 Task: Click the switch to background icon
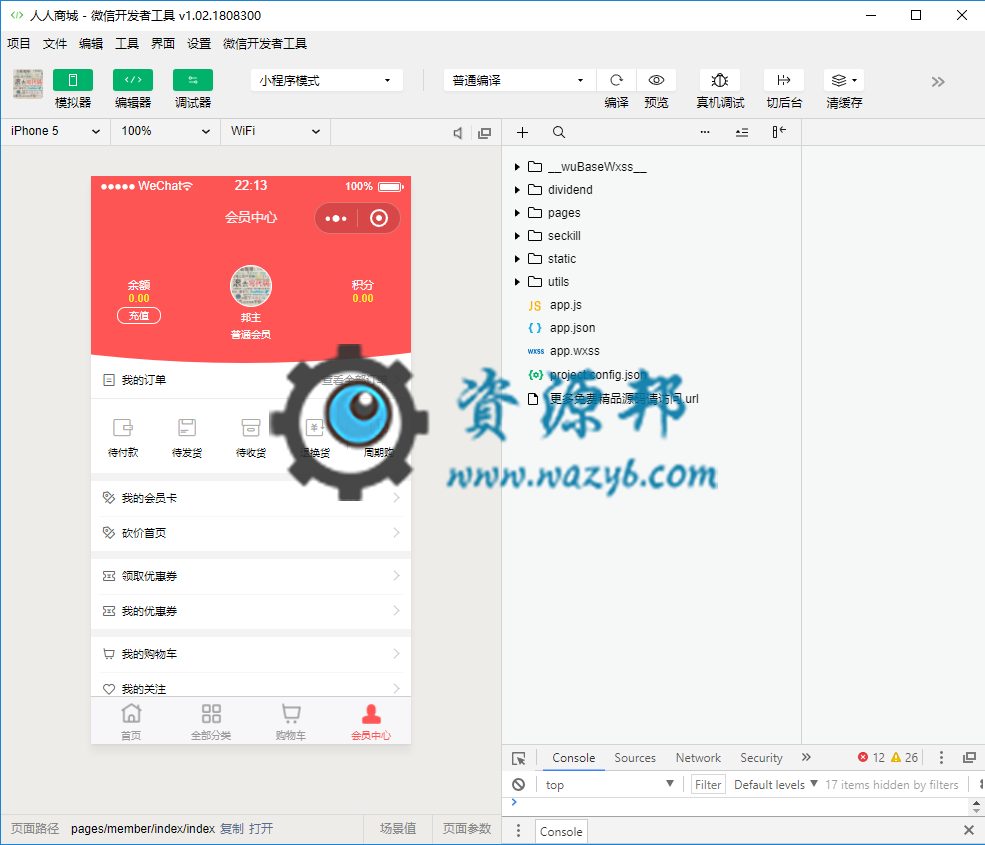[783, 80]
